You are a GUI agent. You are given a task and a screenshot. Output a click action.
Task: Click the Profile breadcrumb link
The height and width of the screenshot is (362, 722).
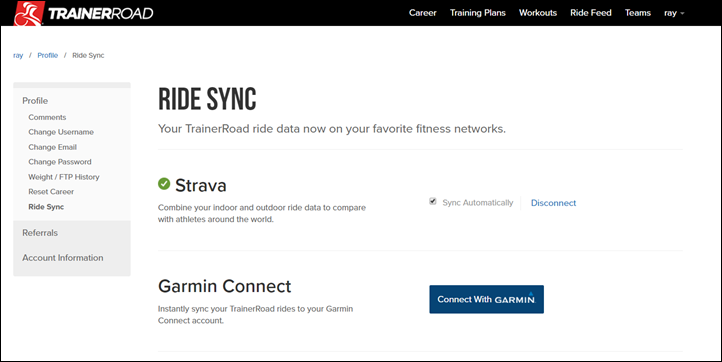[48, 55]
